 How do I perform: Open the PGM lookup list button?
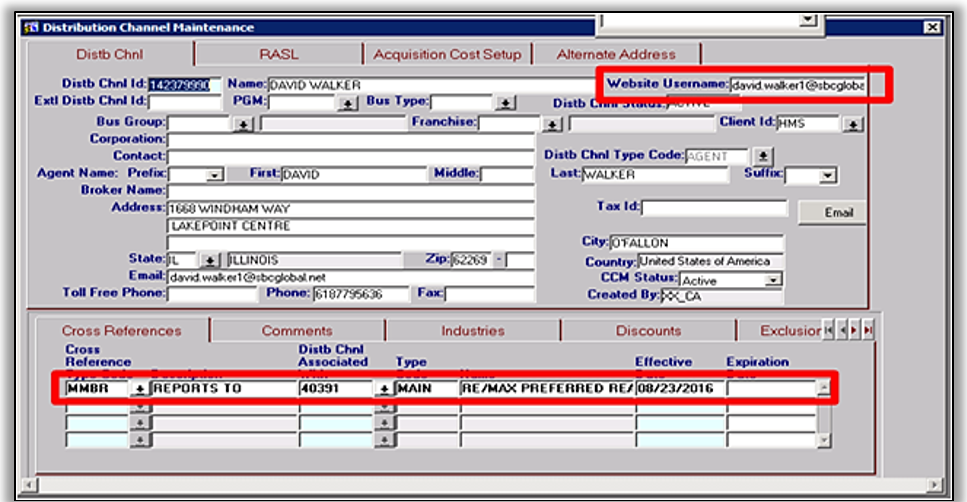(x=347, y=104)
